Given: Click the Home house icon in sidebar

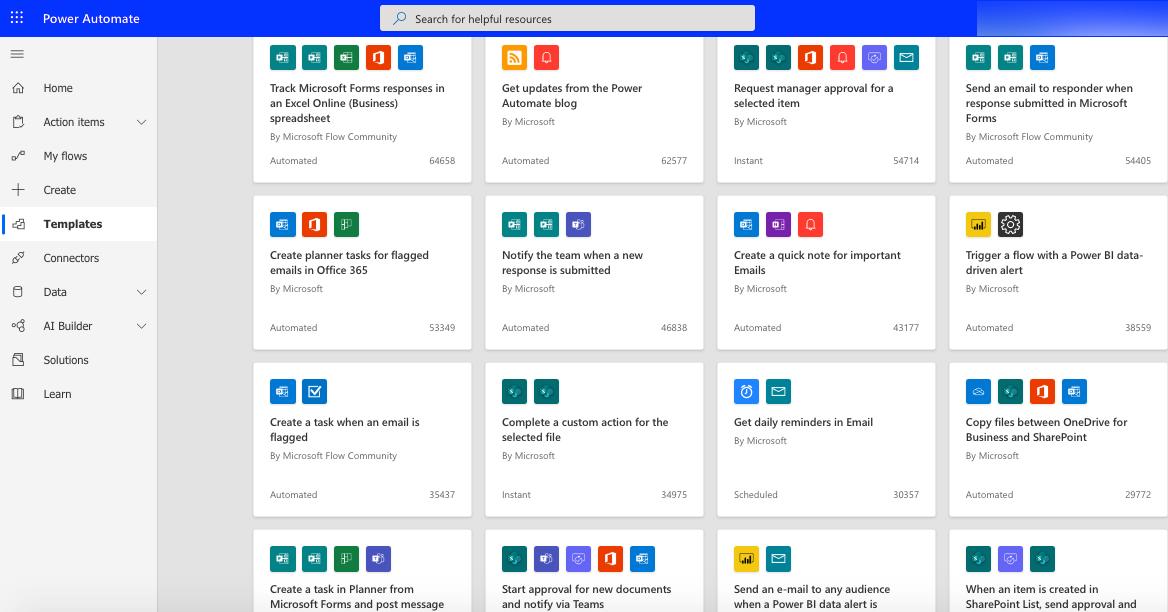Looking at the screenshot, I should click(x=19, y=88).
